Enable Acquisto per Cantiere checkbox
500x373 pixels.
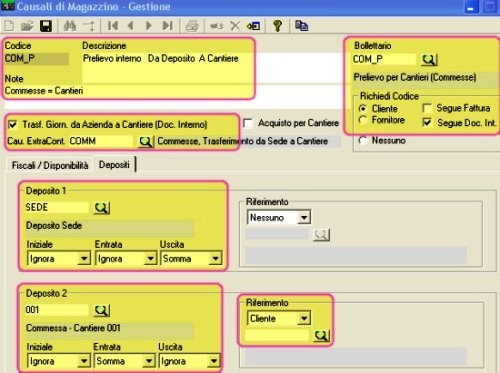(248, 123)
